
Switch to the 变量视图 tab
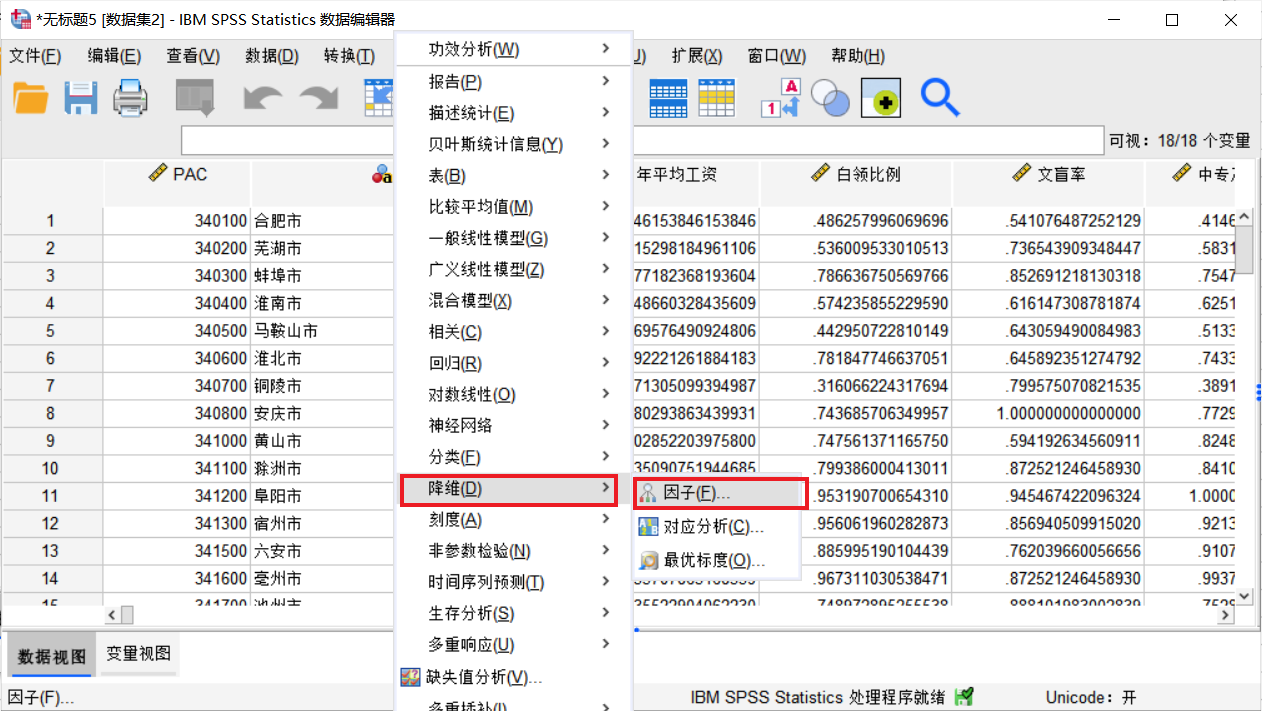pyautogui.click(x=139, y=653)
